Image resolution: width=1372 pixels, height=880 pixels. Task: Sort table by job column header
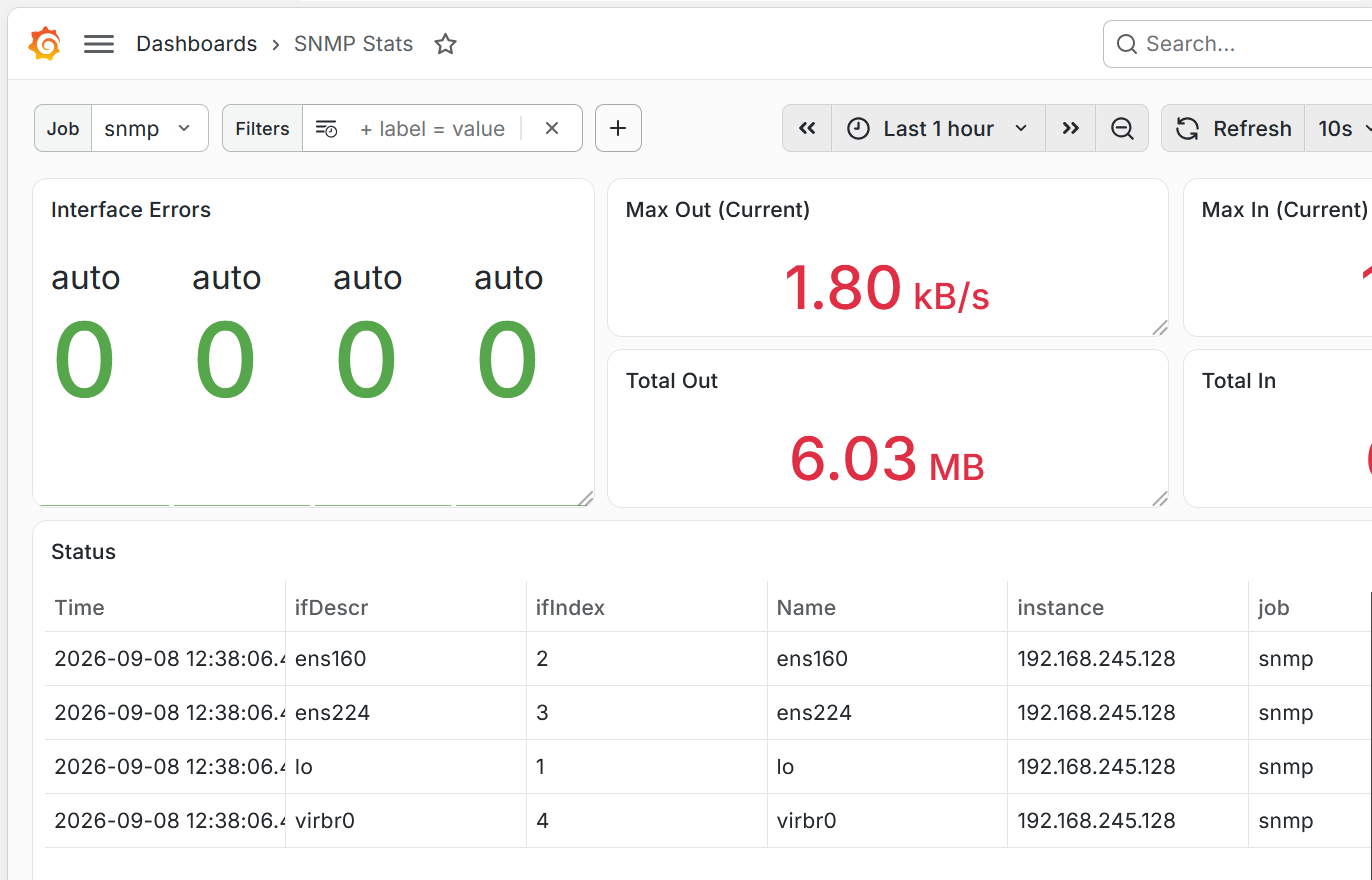[1273, 608]
